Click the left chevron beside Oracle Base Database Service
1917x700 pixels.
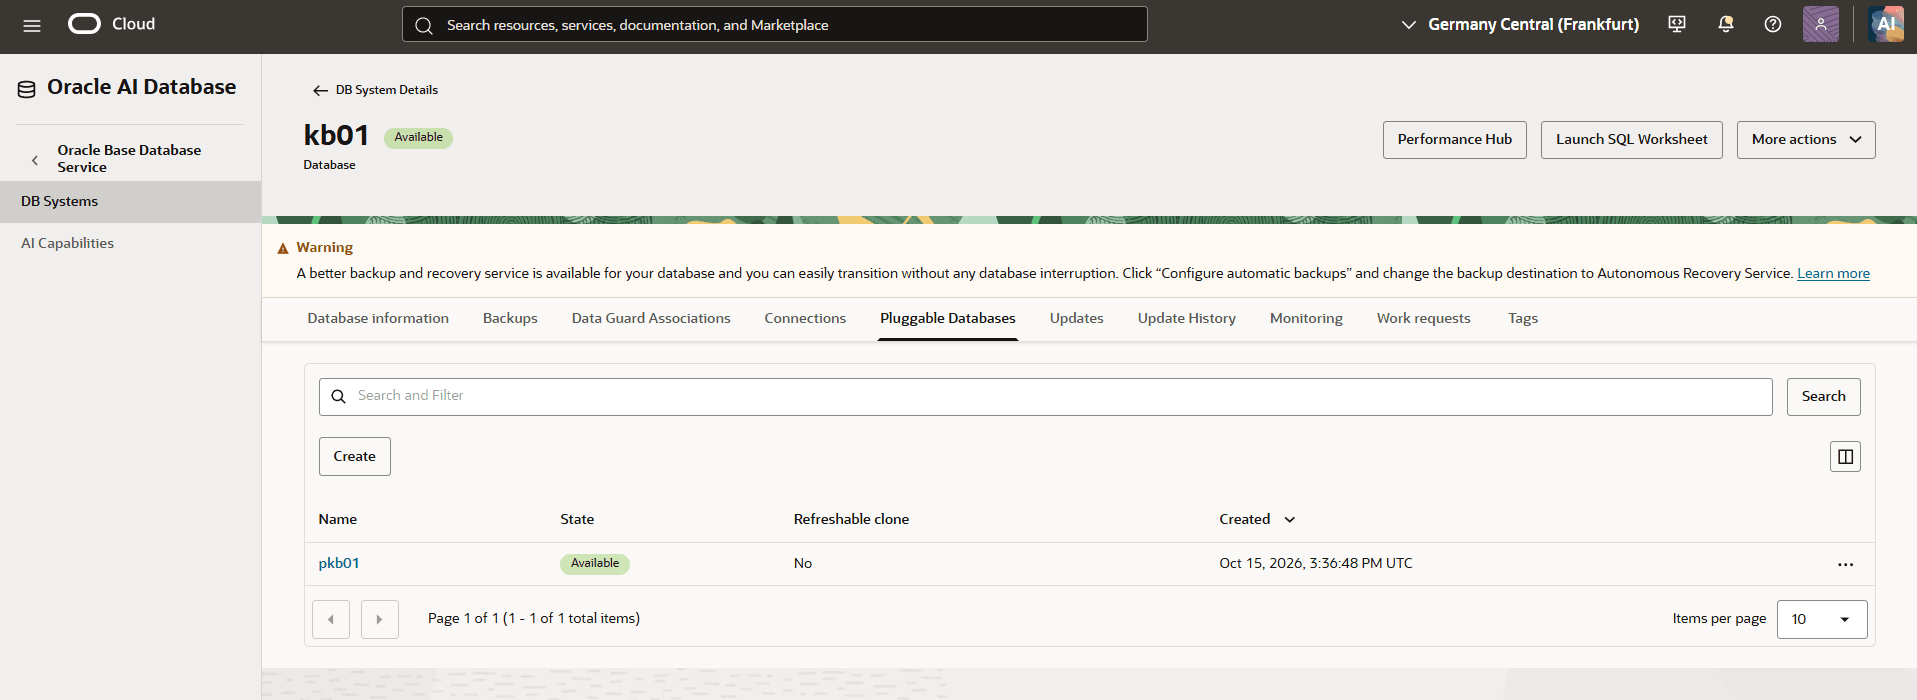35,160
